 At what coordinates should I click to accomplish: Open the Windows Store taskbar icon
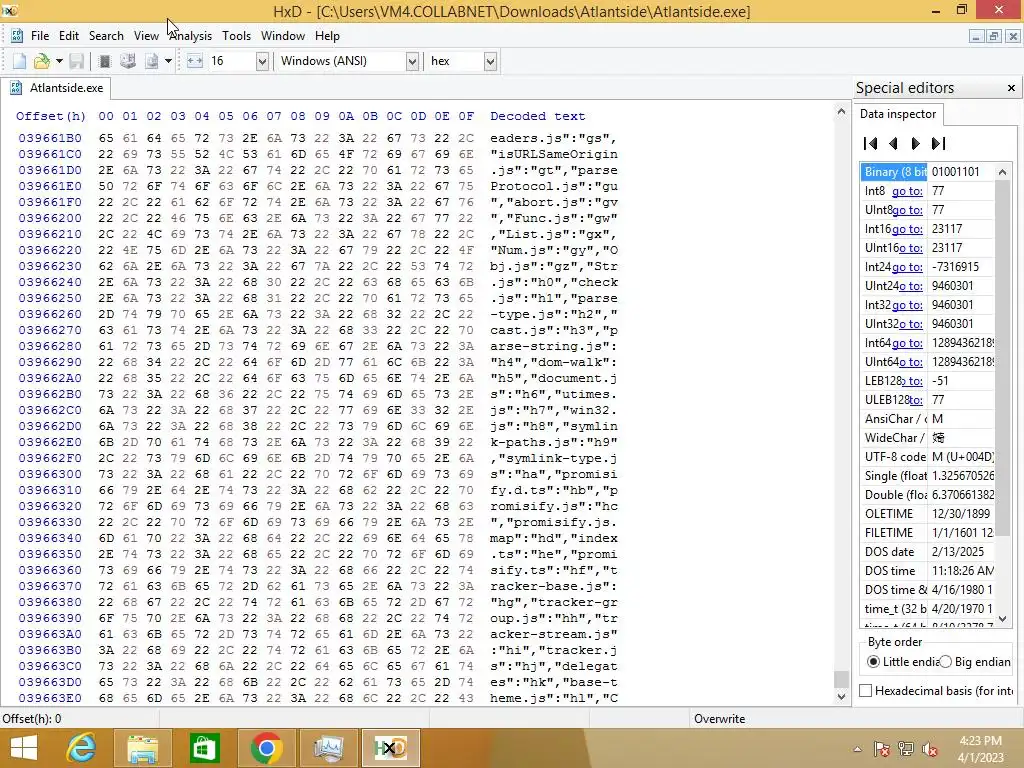click(x=204, y=748)
